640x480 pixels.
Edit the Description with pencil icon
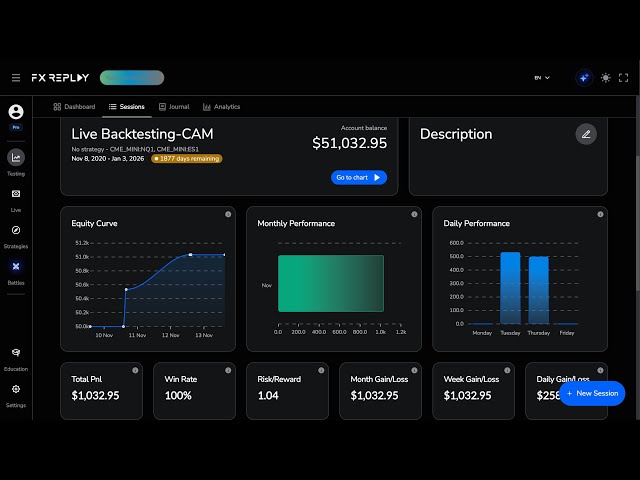click(x=586, y=134)
